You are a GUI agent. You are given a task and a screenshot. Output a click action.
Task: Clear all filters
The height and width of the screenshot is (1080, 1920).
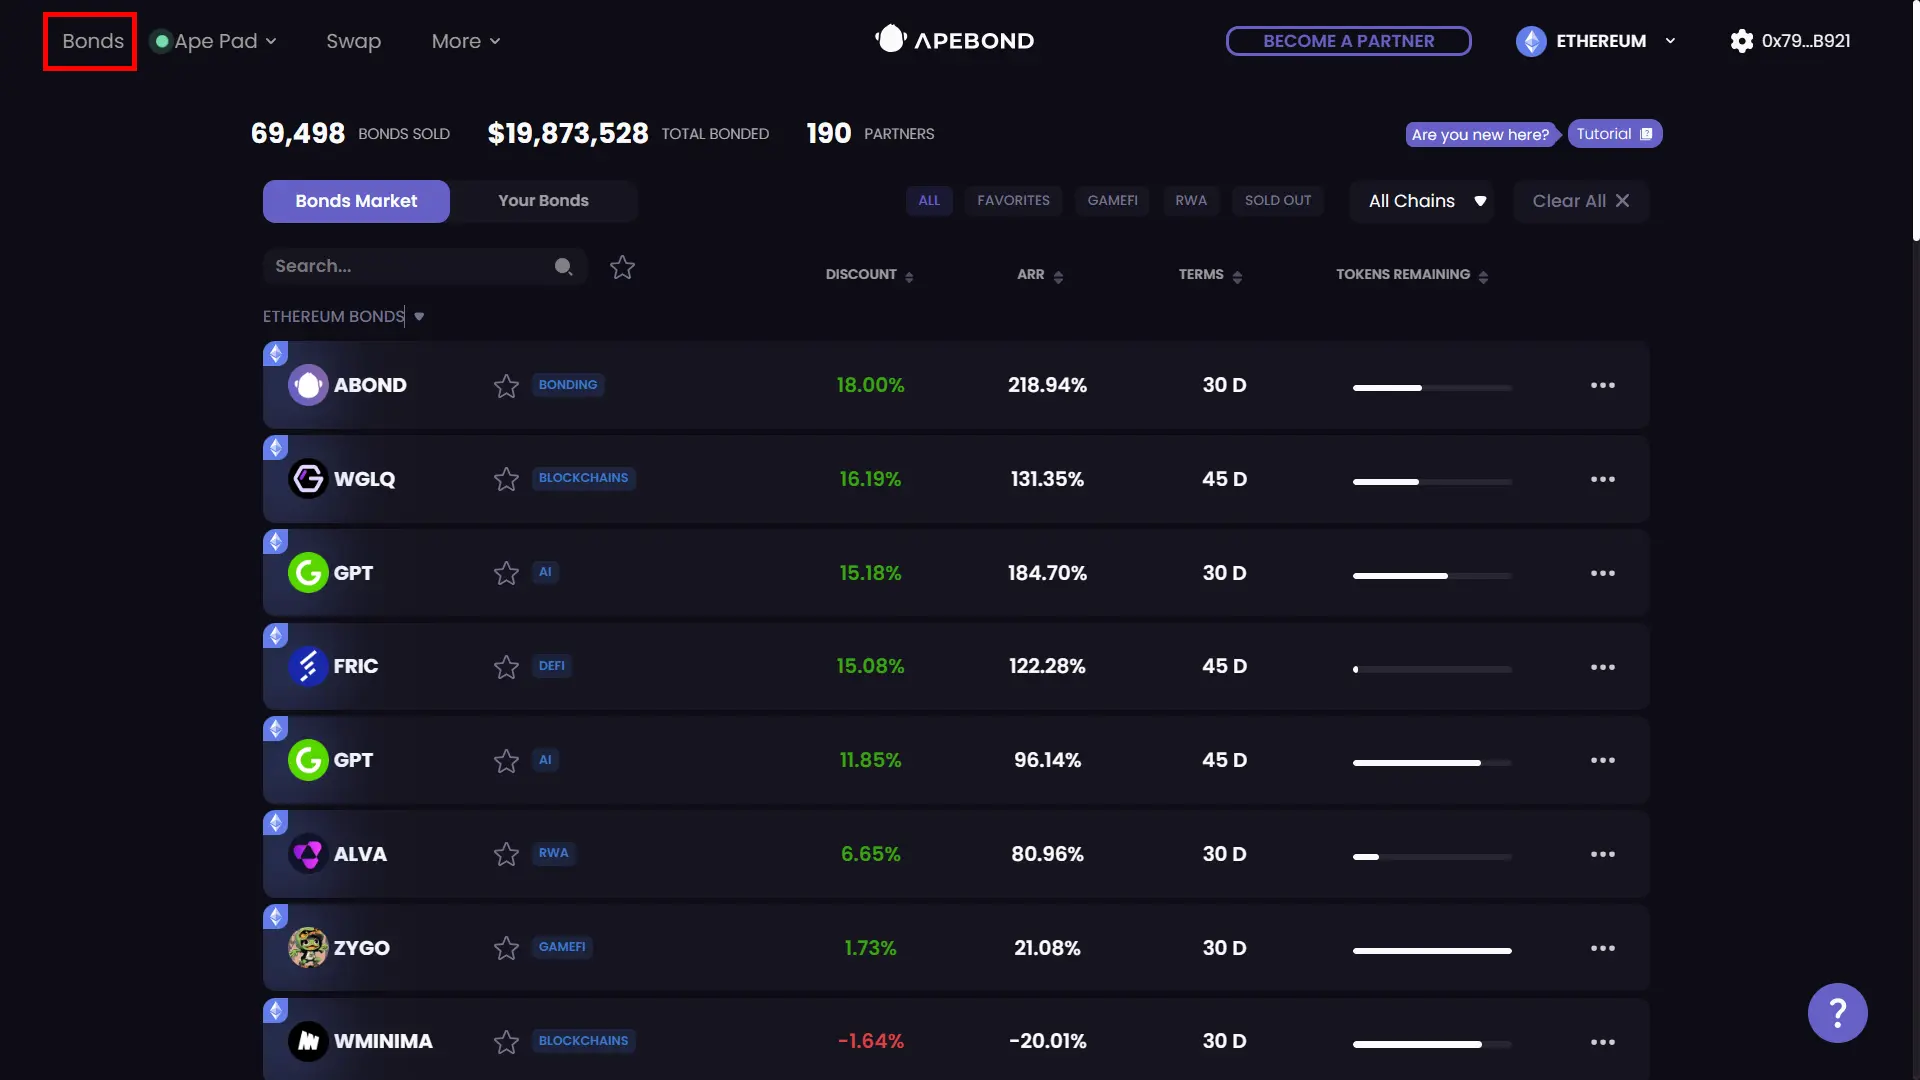1581,201
